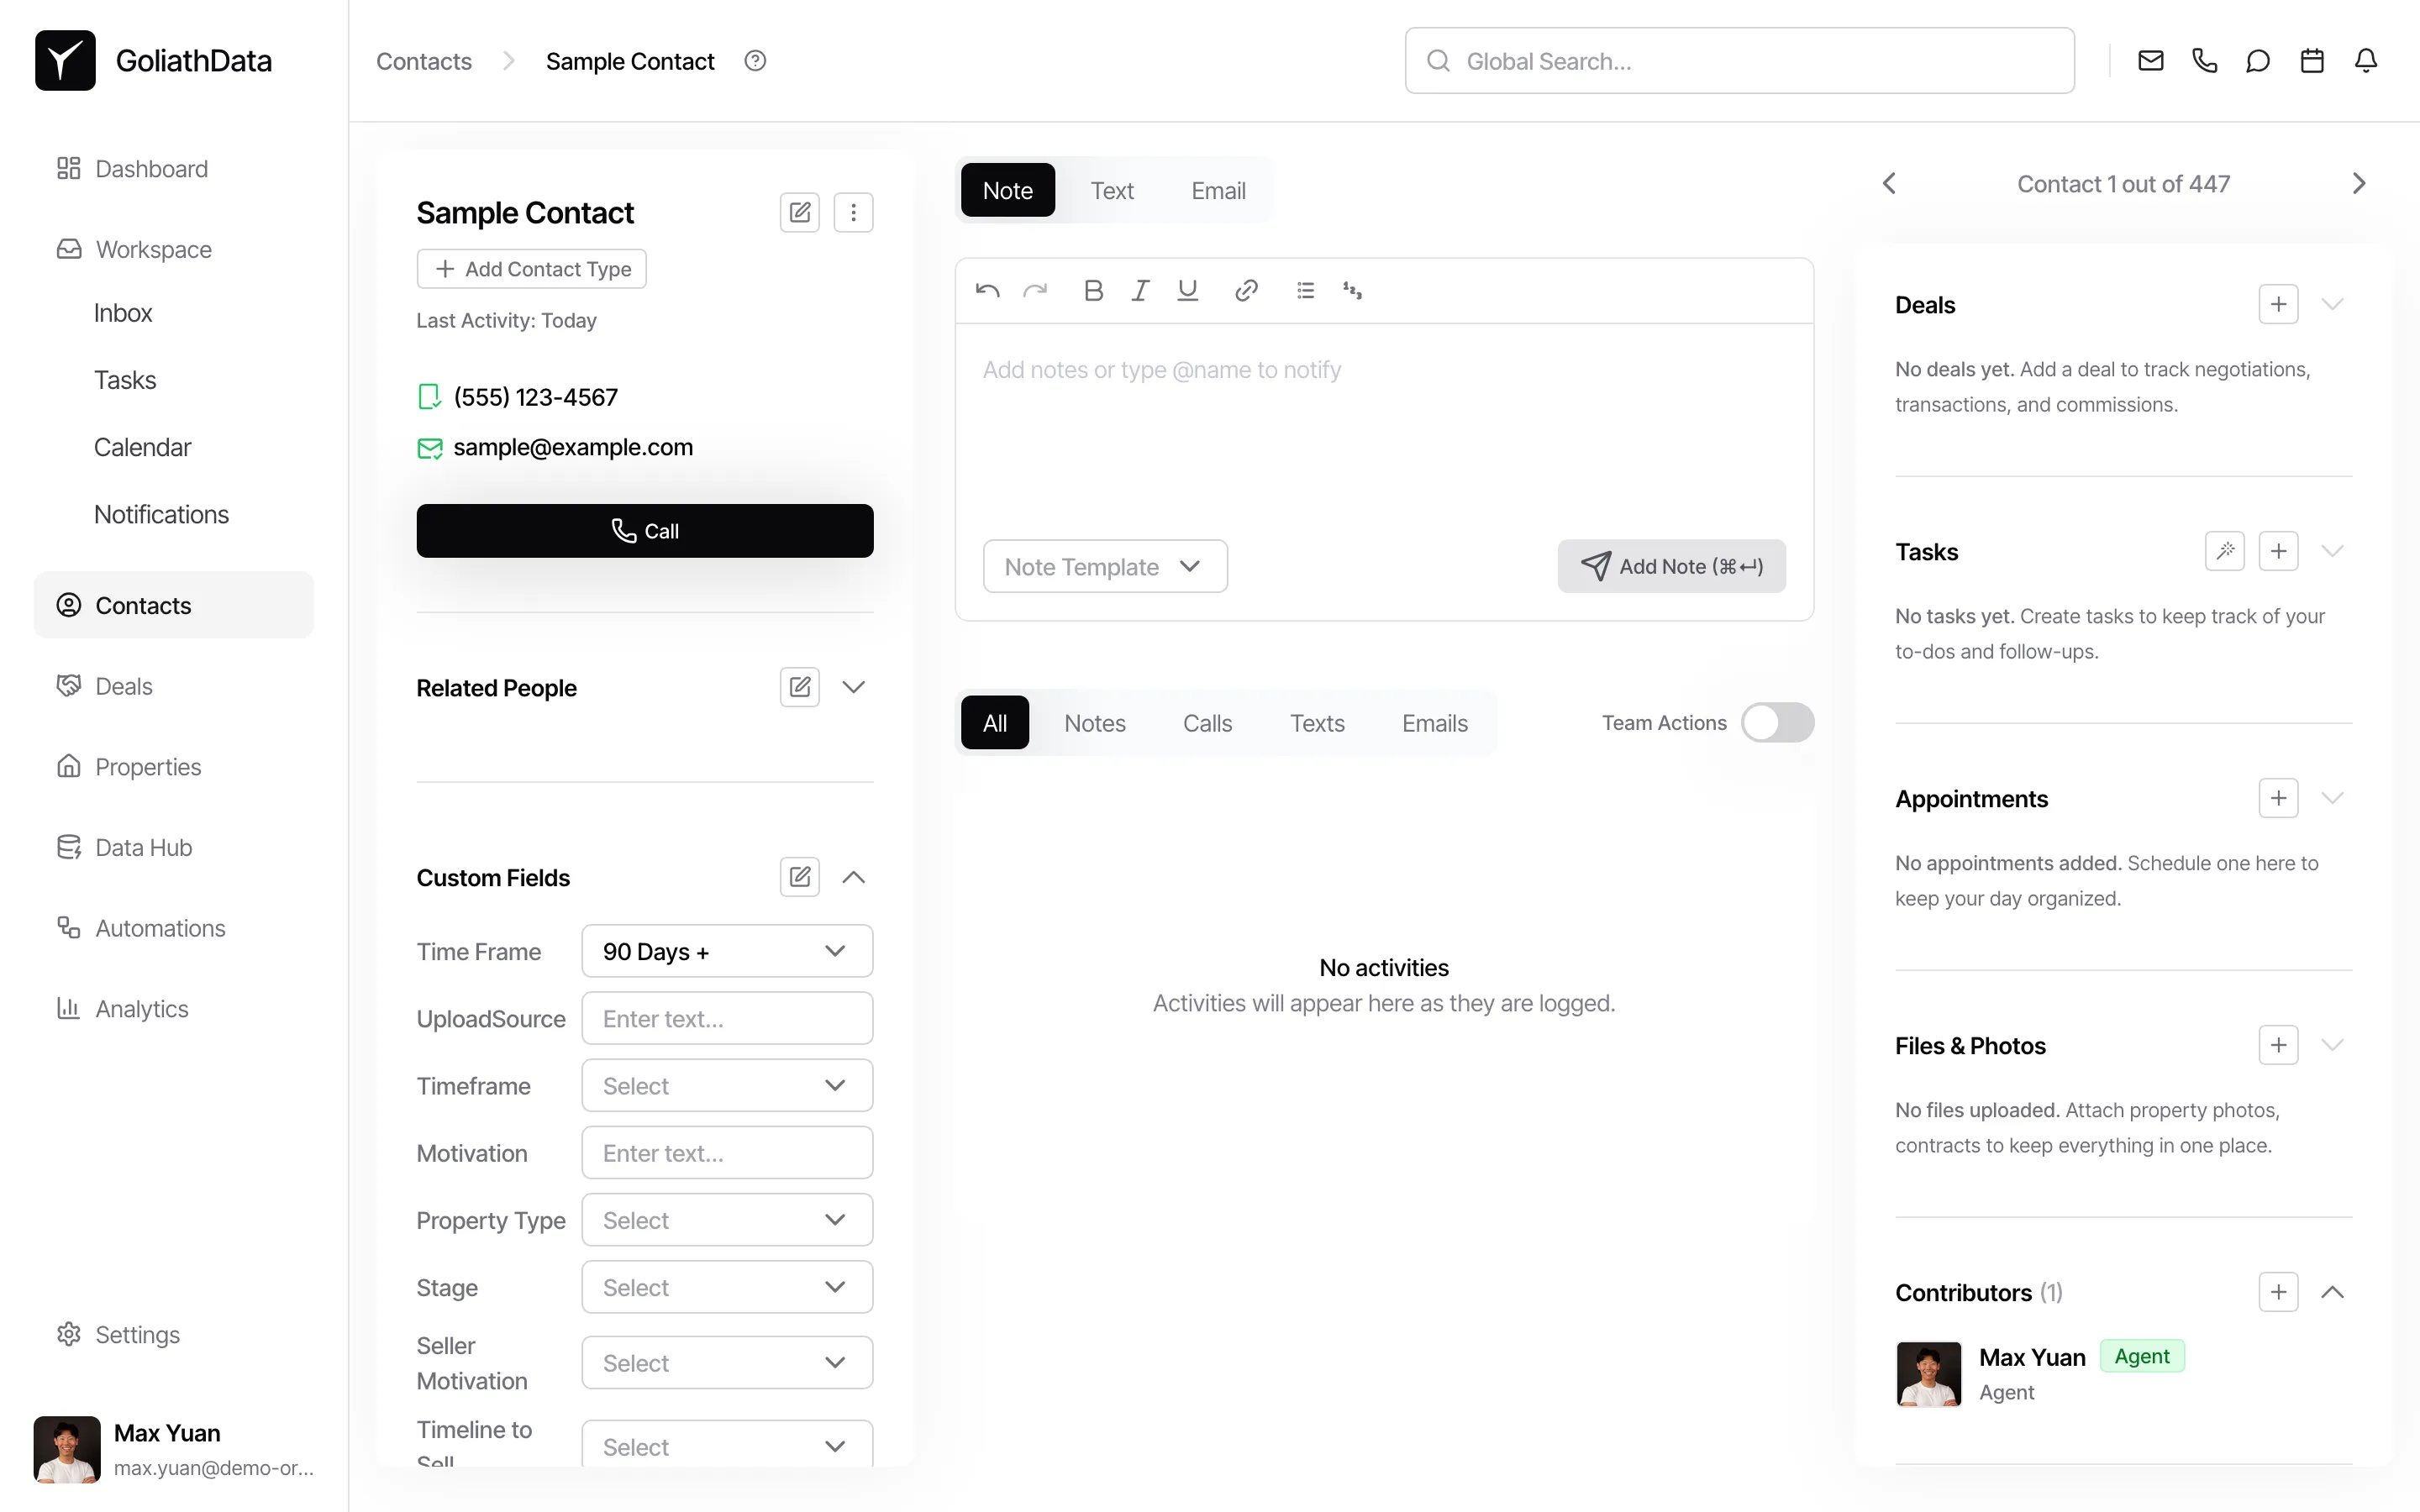Click Add Contact Type button
The image size is (2420, 1512).
coord(531,269)
